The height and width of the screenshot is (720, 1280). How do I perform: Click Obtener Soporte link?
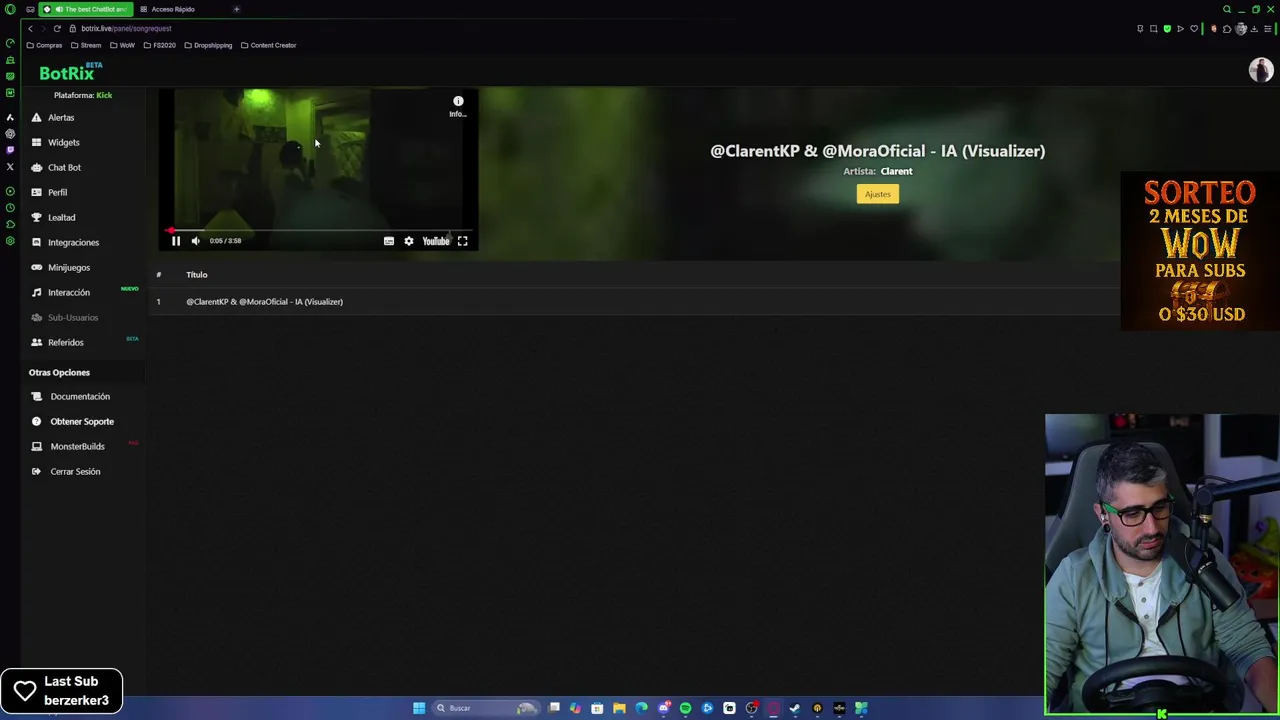82,421
